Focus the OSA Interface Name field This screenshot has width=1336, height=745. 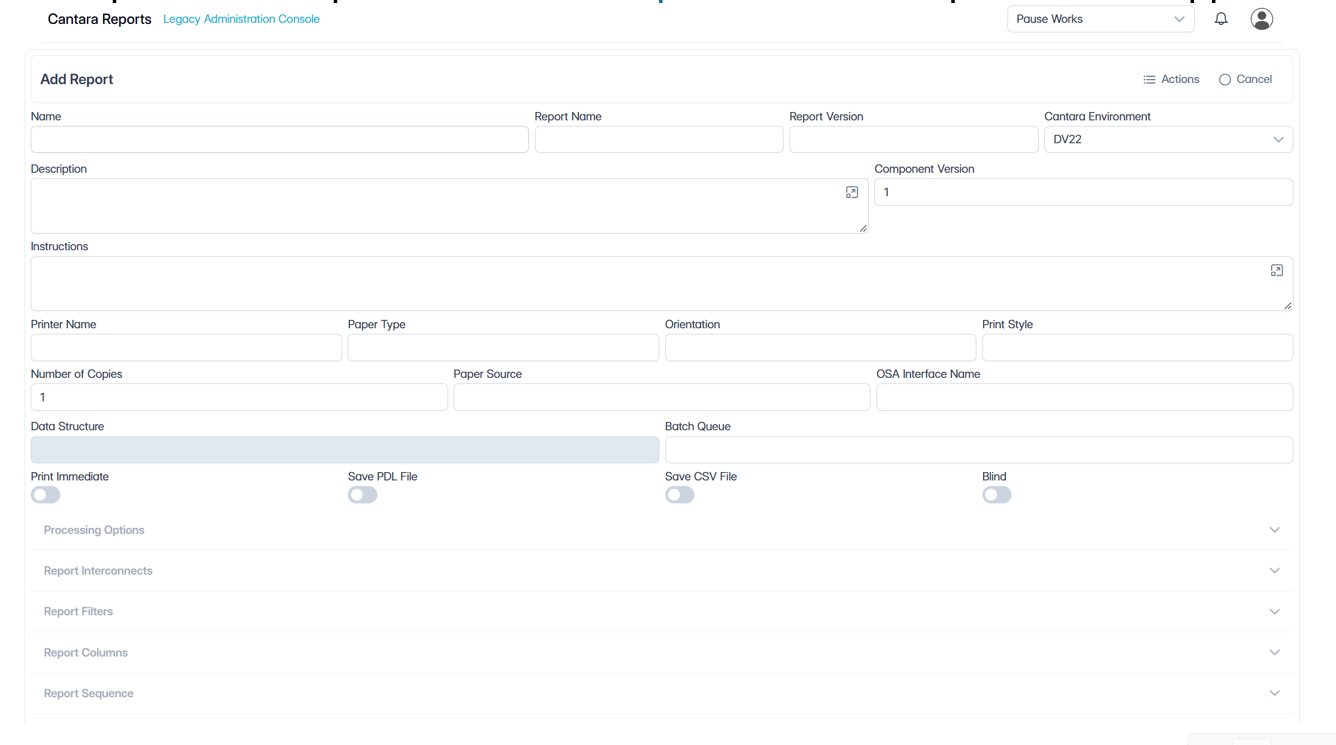[1085, 397]
